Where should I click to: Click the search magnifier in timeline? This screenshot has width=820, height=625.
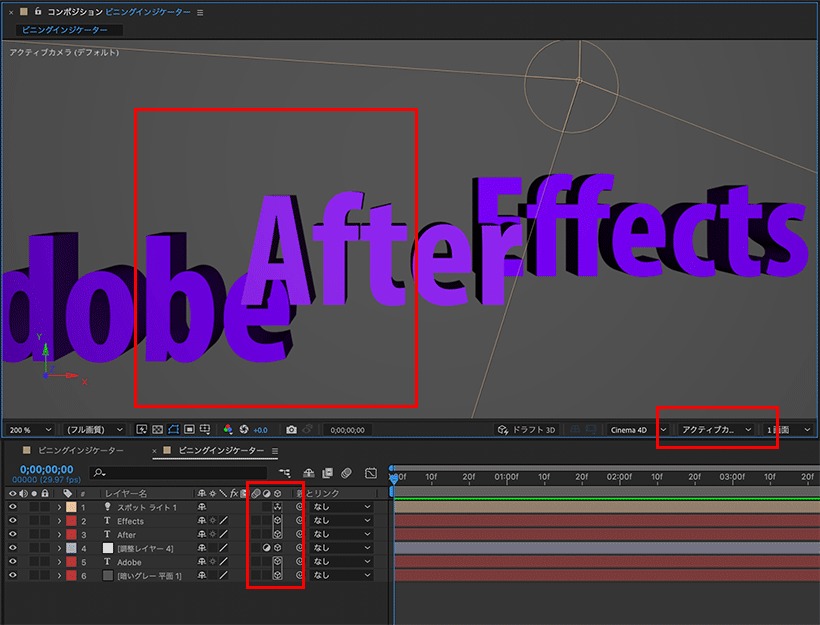coord(99,473)
